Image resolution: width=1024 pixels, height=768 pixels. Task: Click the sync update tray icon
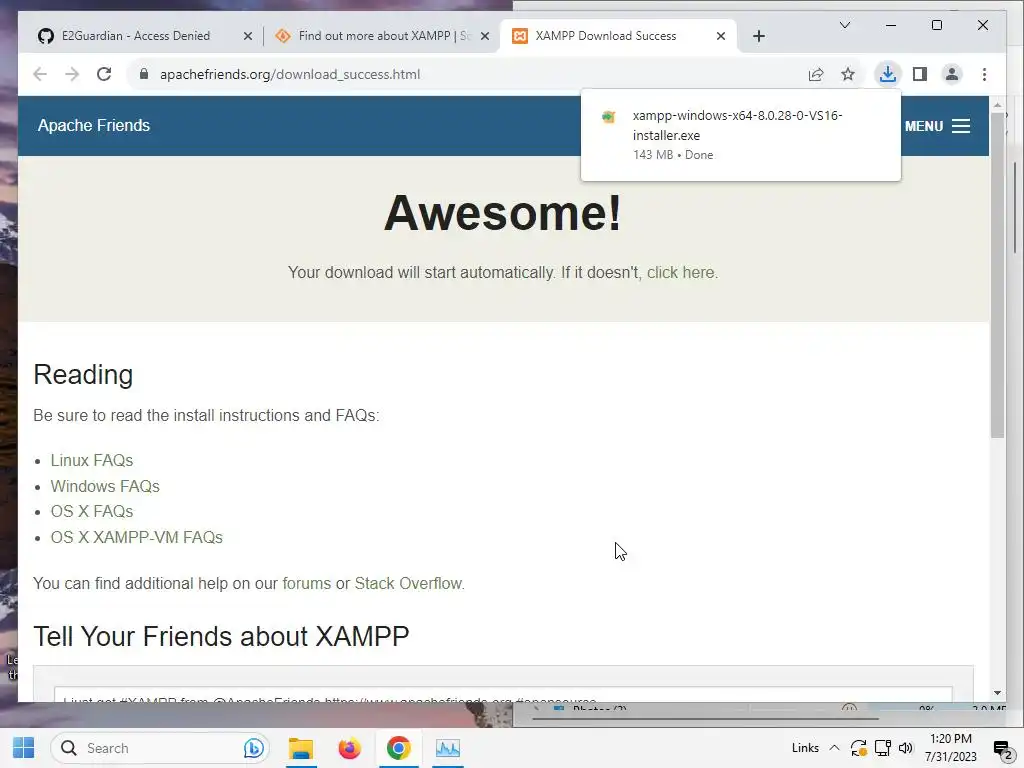tap(858, 748)
